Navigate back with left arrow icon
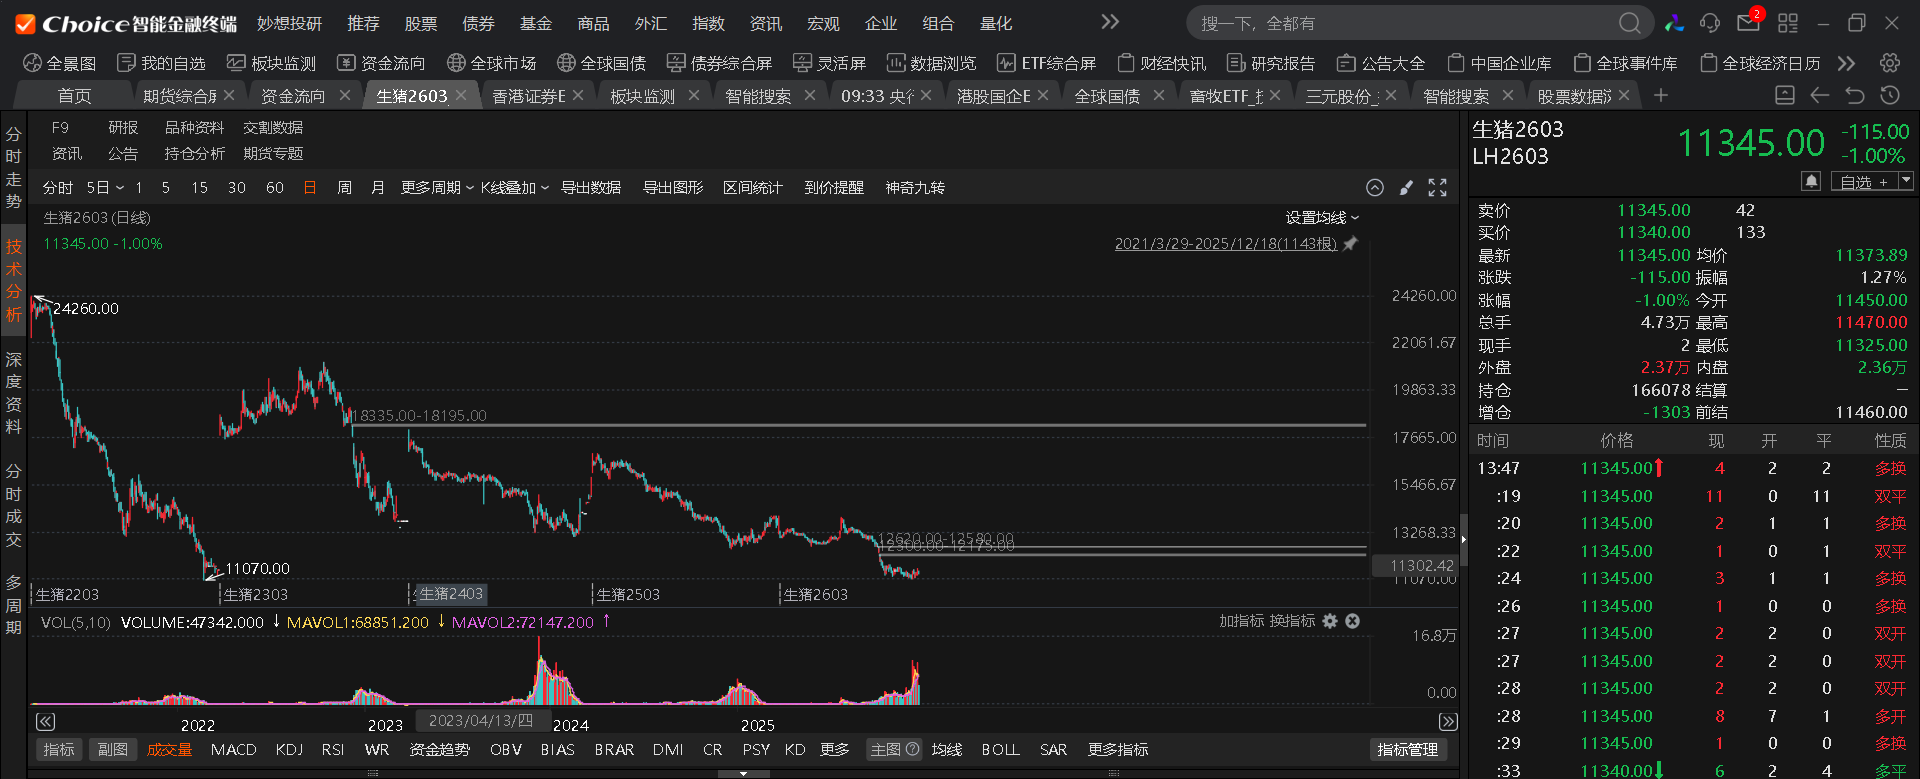This screenshot has height=779, width=1920. [1820, 95]
